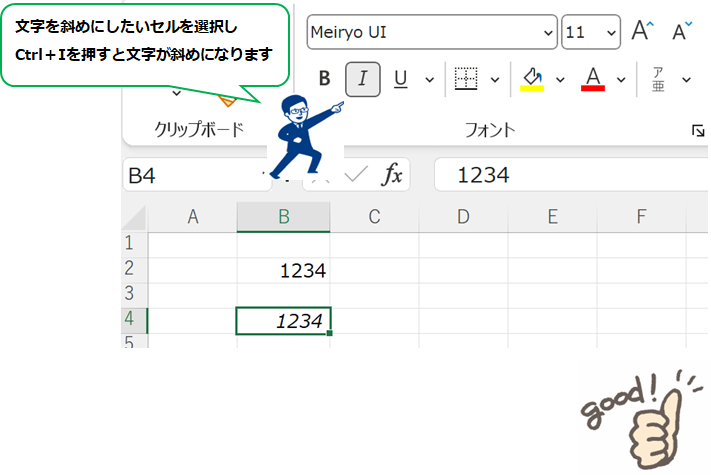Apply red font color
The image size is (711, 475).
(x=593, y=79)
